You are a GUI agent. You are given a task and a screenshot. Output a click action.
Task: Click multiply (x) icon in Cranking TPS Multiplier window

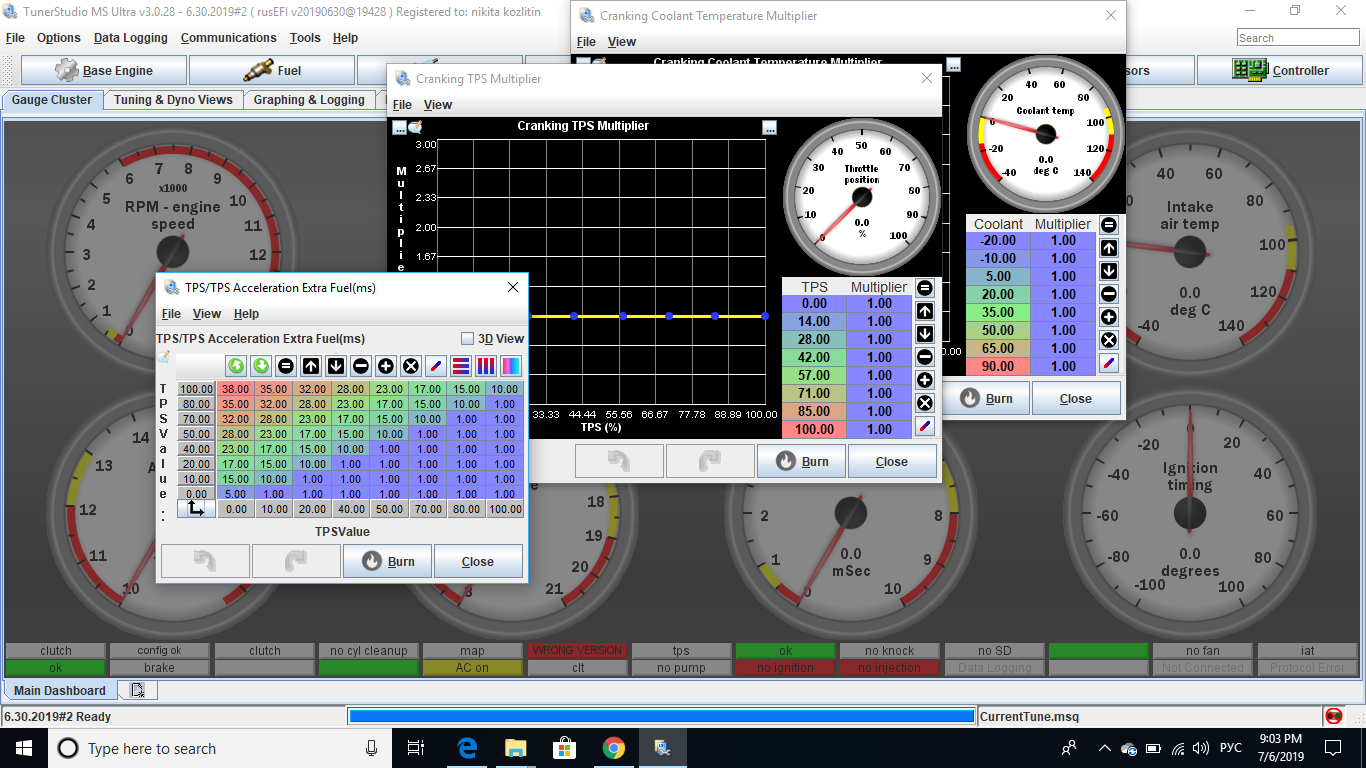925,403
